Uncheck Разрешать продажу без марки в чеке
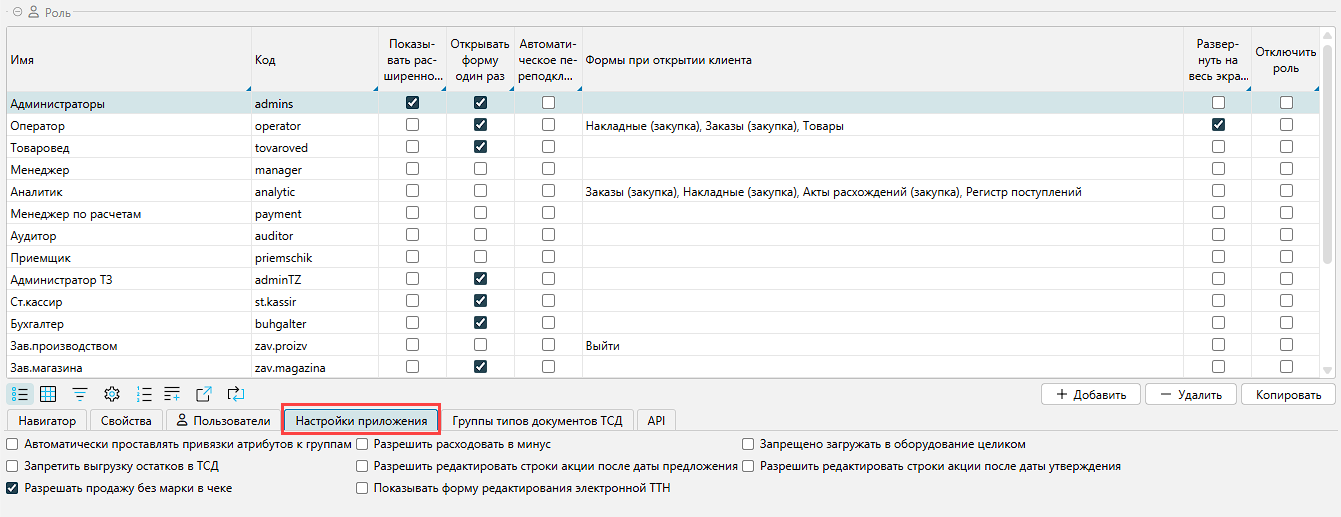Image resolution: width=1341 pixels, height=517 pixels. pos(13,488)
